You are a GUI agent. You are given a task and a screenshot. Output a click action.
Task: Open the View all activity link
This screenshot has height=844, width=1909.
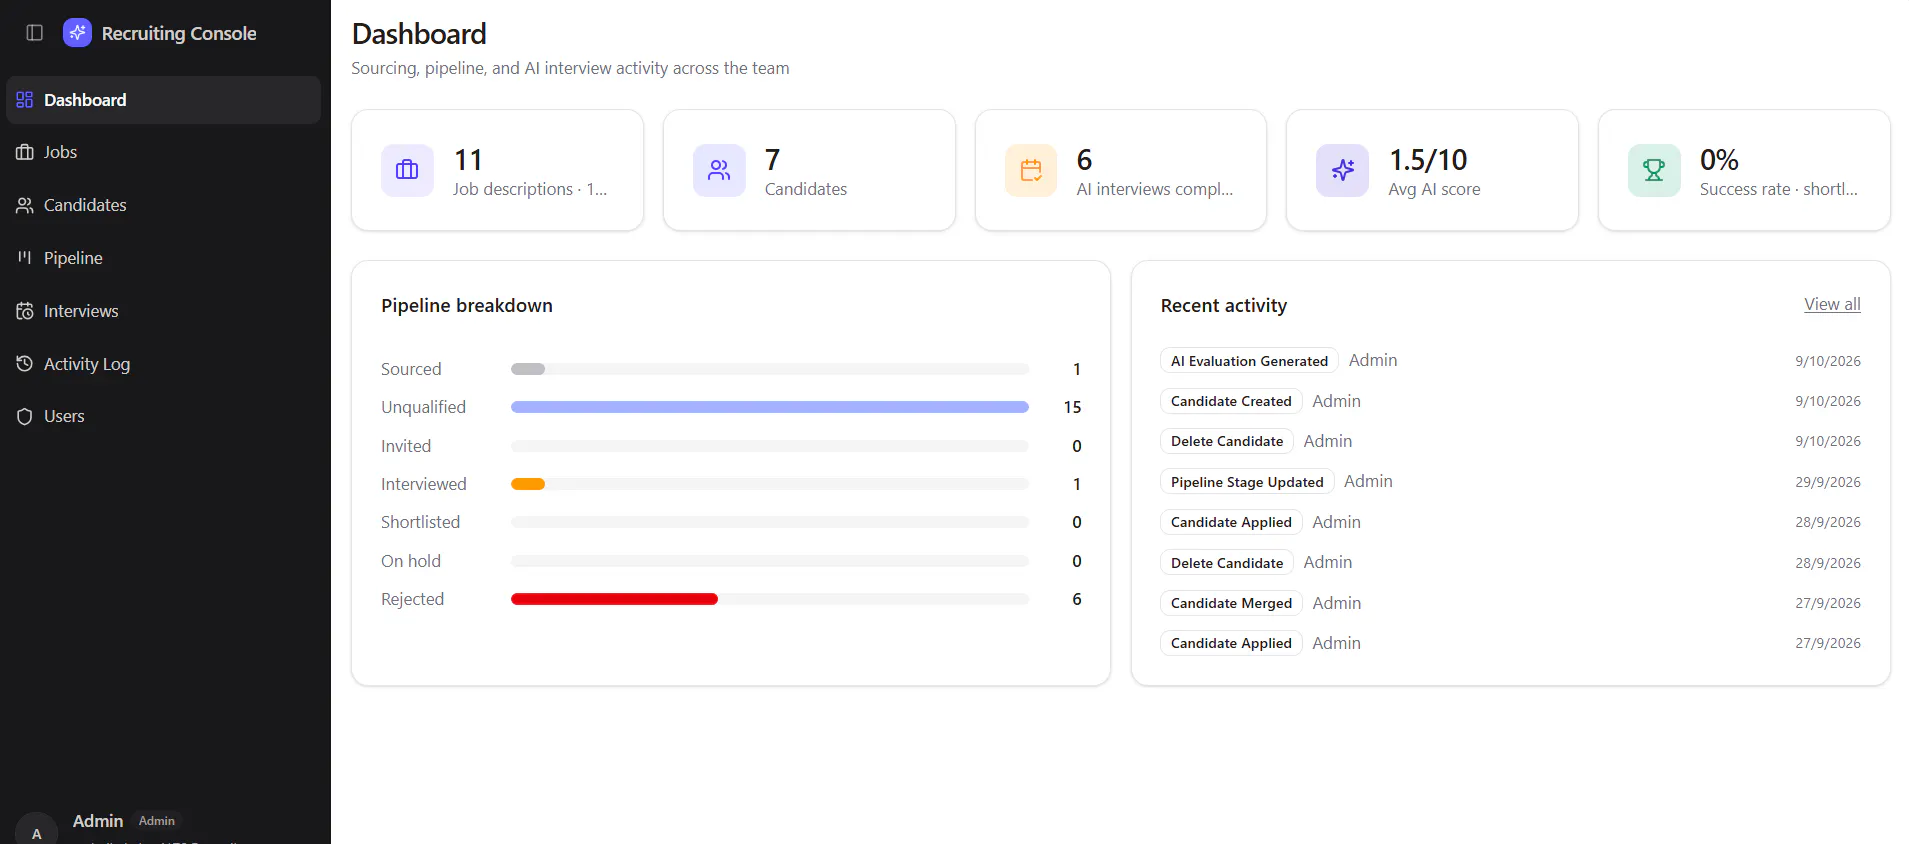[1832, 304]
